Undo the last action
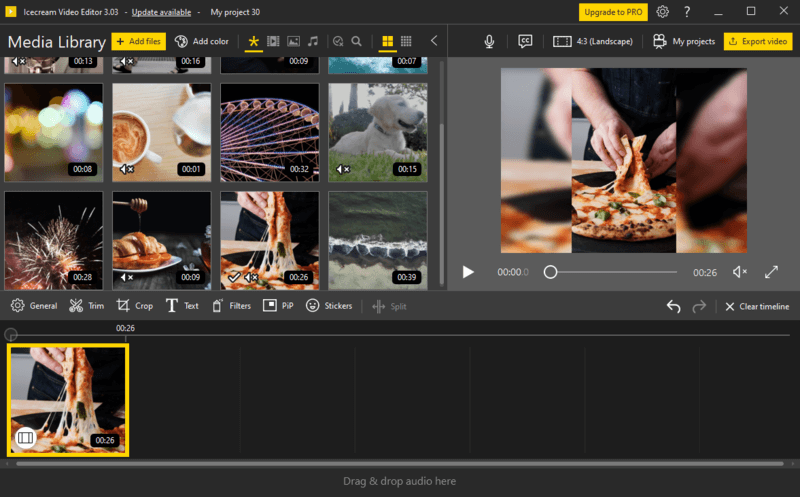Screen dimensions: 800x497 [673, 306]
